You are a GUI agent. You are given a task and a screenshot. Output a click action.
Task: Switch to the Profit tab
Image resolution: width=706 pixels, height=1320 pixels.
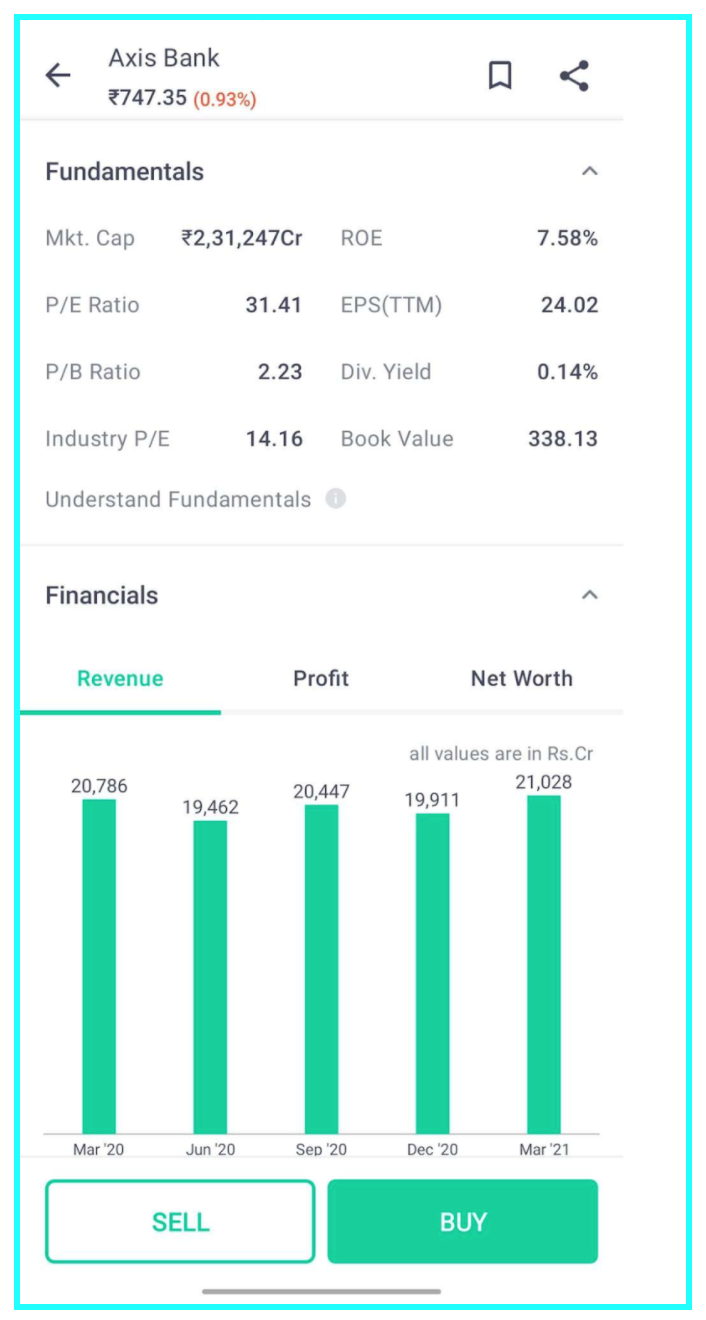click(321, 679)
